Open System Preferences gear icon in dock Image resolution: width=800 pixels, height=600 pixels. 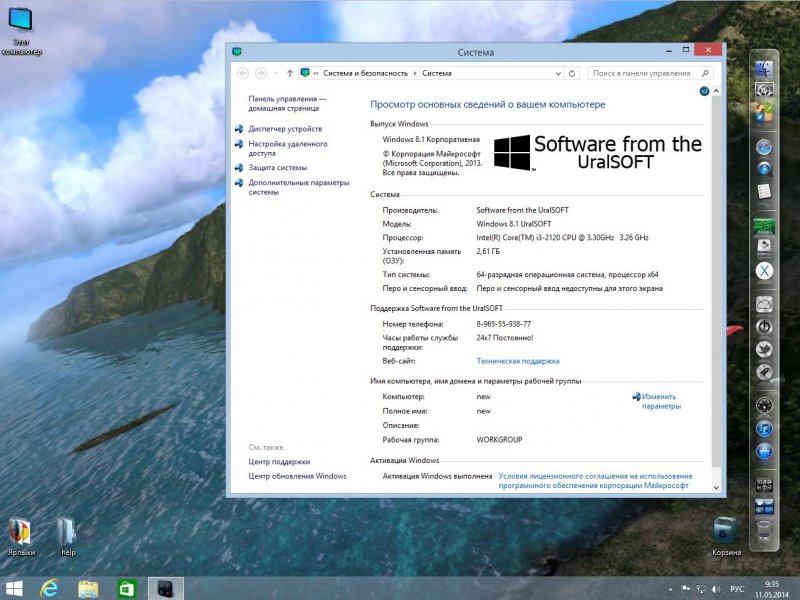pos(764,90)
